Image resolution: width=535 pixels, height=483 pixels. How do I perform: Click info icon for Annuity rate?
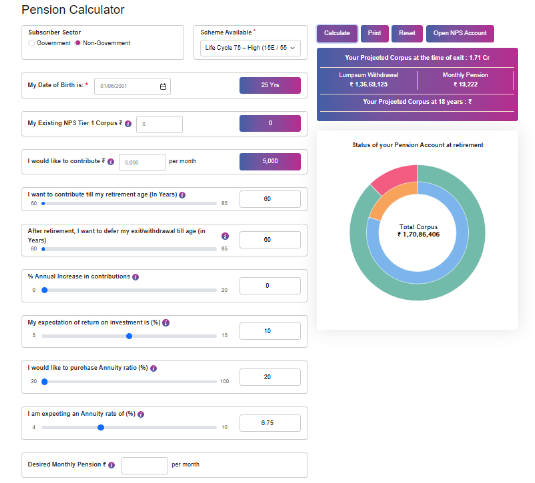(141, 414)
